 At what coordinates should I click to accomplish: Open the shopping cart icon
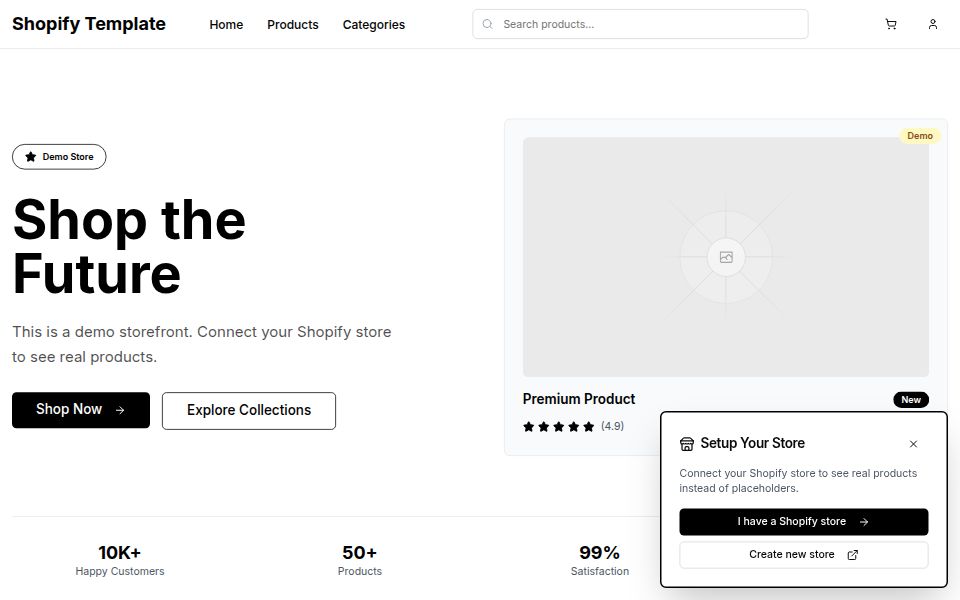click(890, 24)
